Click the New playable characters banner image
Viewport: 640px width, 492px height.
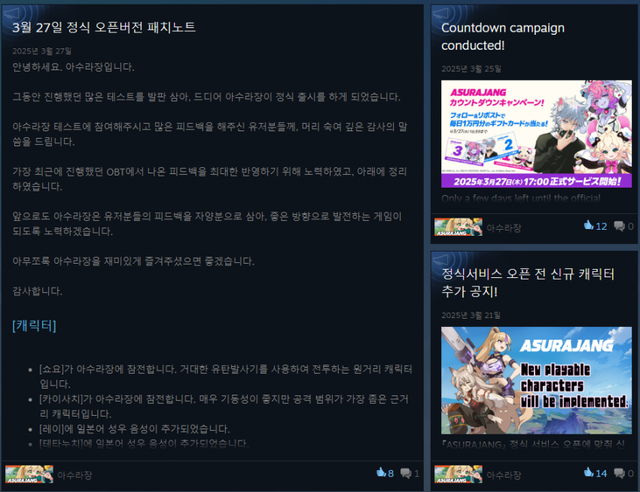[x=537, y=380]
